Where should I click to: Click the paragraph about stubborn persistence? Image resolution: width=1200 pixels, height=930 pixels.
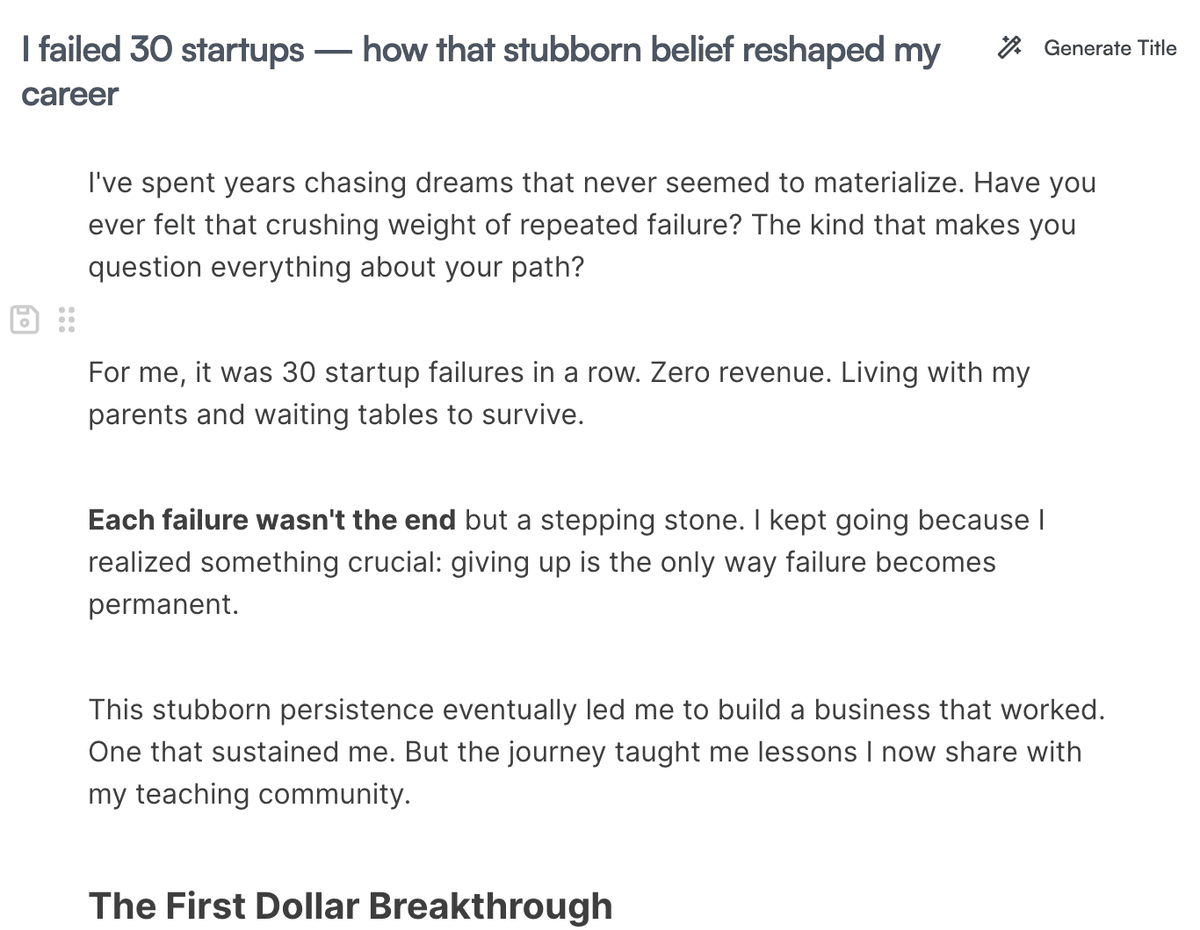point(400,710)
